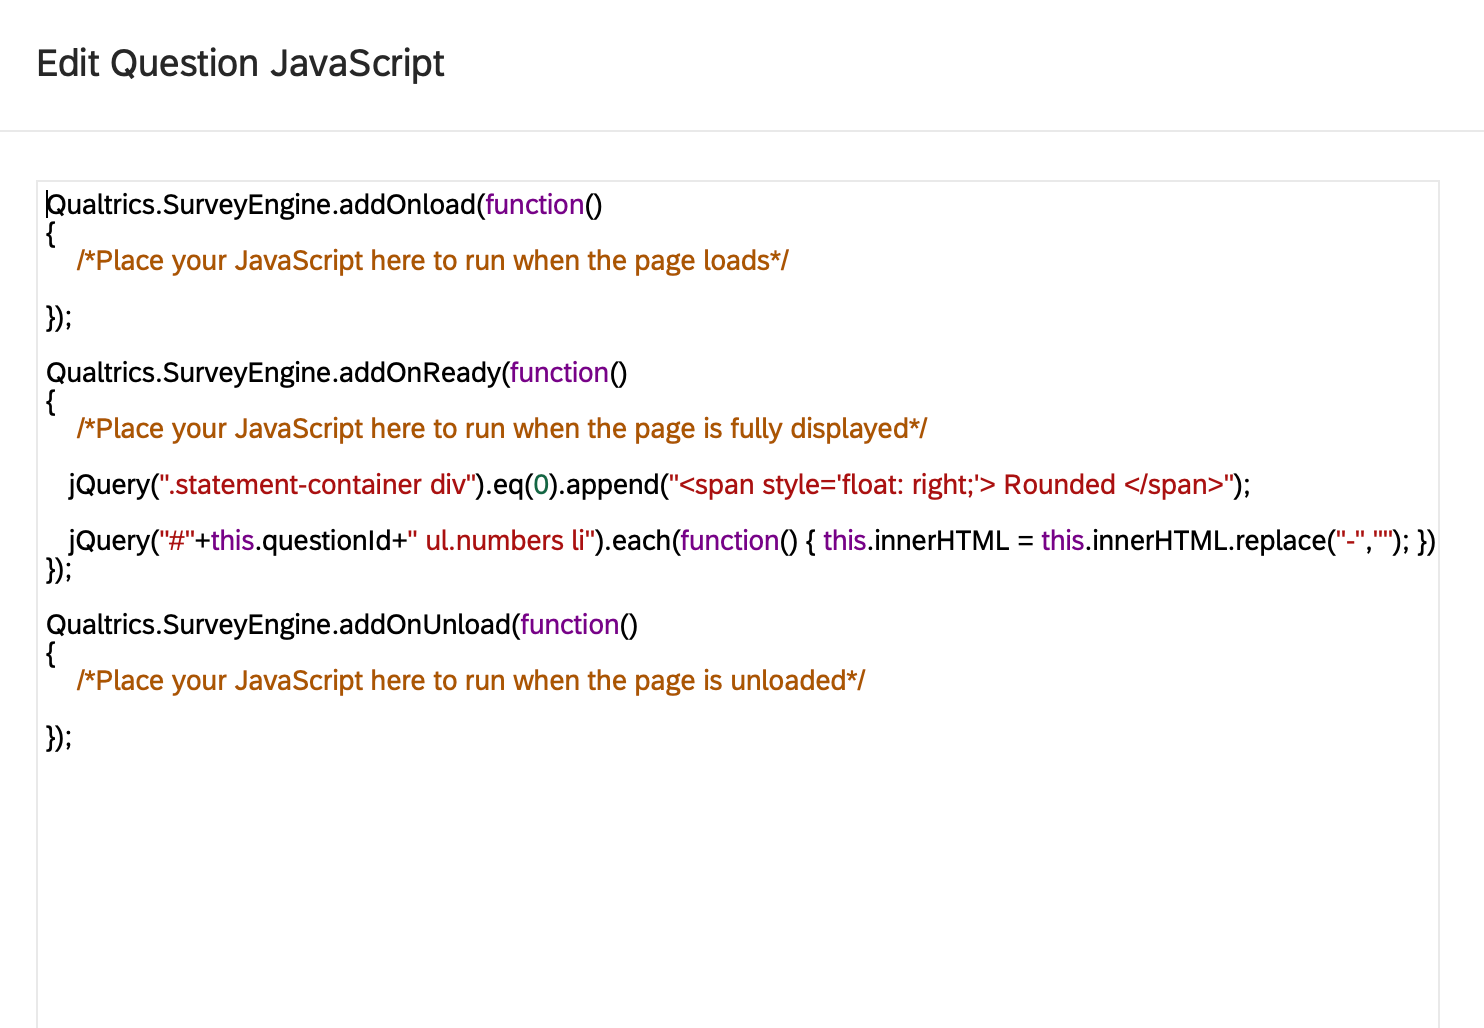Click the jQuery '.statement-container div' append line

click(x=660, y=485)
